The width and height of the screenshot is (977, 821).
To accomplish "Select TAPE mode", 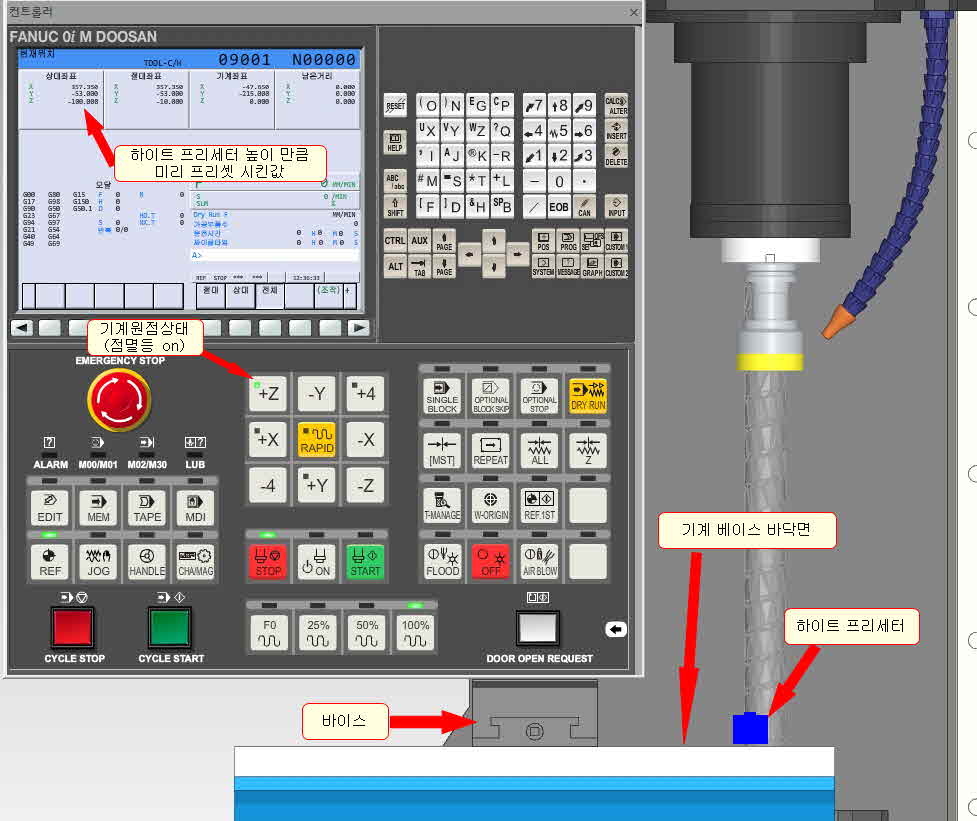I will pos(147,508).
